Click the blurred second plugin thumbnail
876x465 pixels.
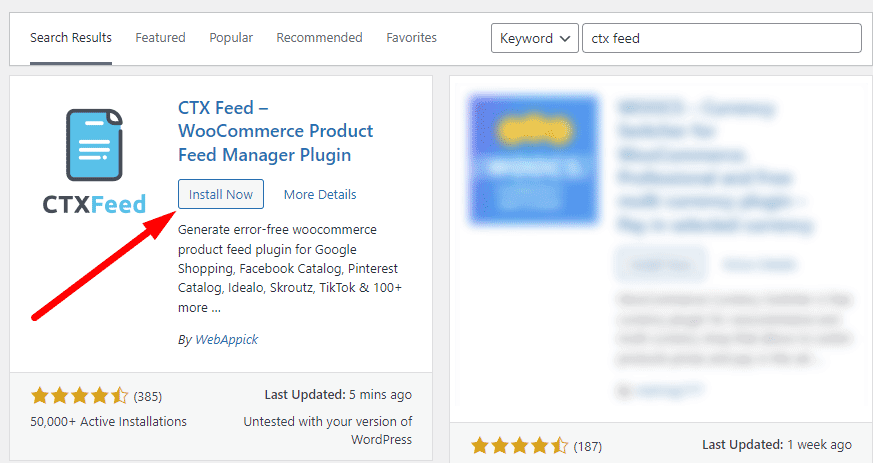click(x=534, y=160)
